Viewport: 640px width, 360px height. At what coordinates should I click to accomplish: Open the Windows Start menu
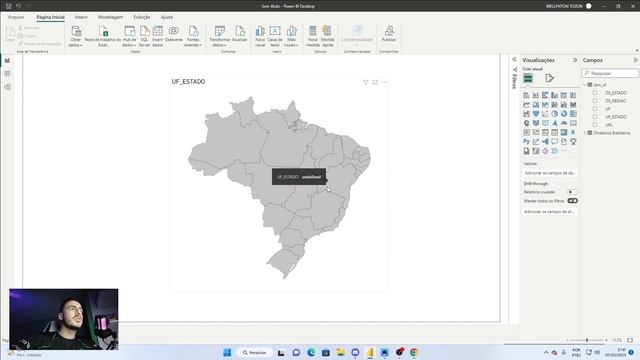point(227,352)
